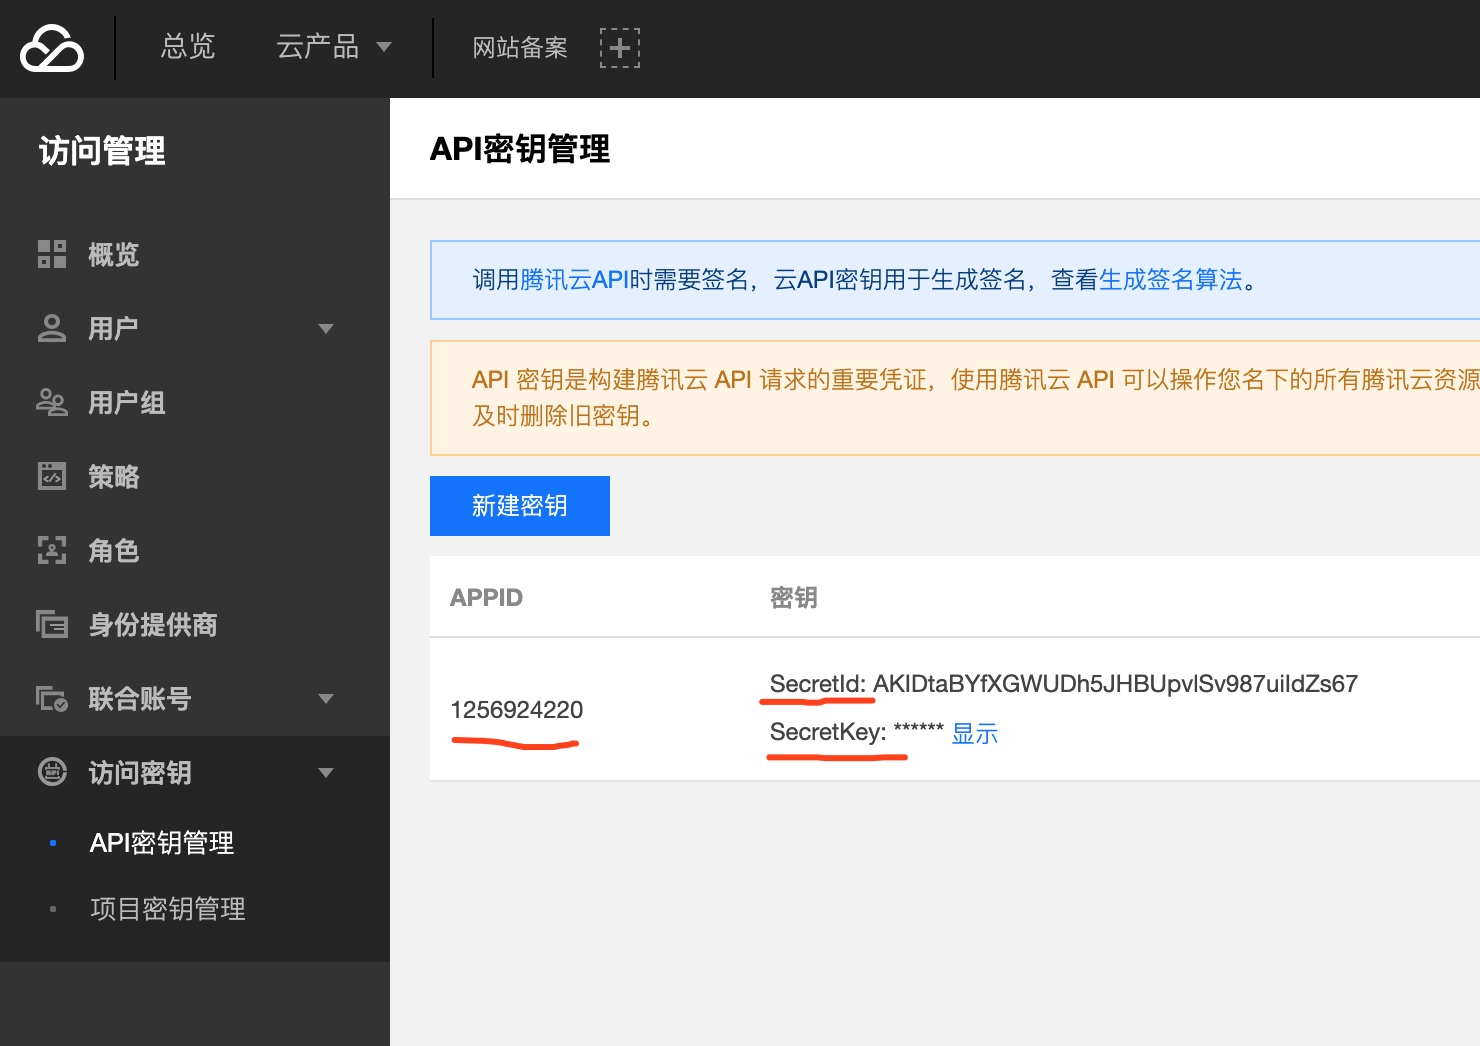The width and height of the screenshot is (1480, 1046).
Task: Expand the 用户 submenu arrow
Action: pyautogui.click(x=325, y=328)
